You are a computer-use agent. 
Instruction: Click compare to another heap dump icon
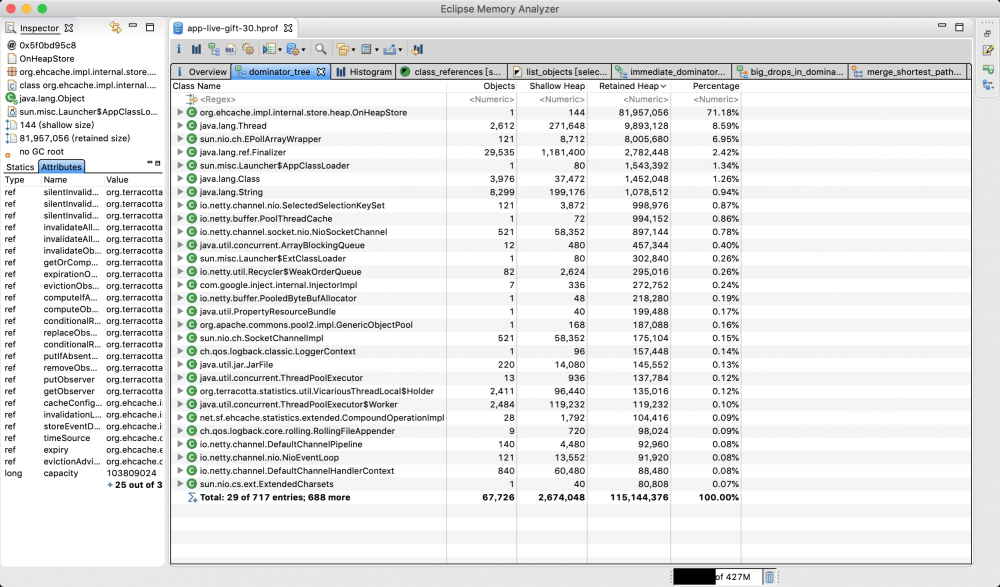tap(418, 49)
